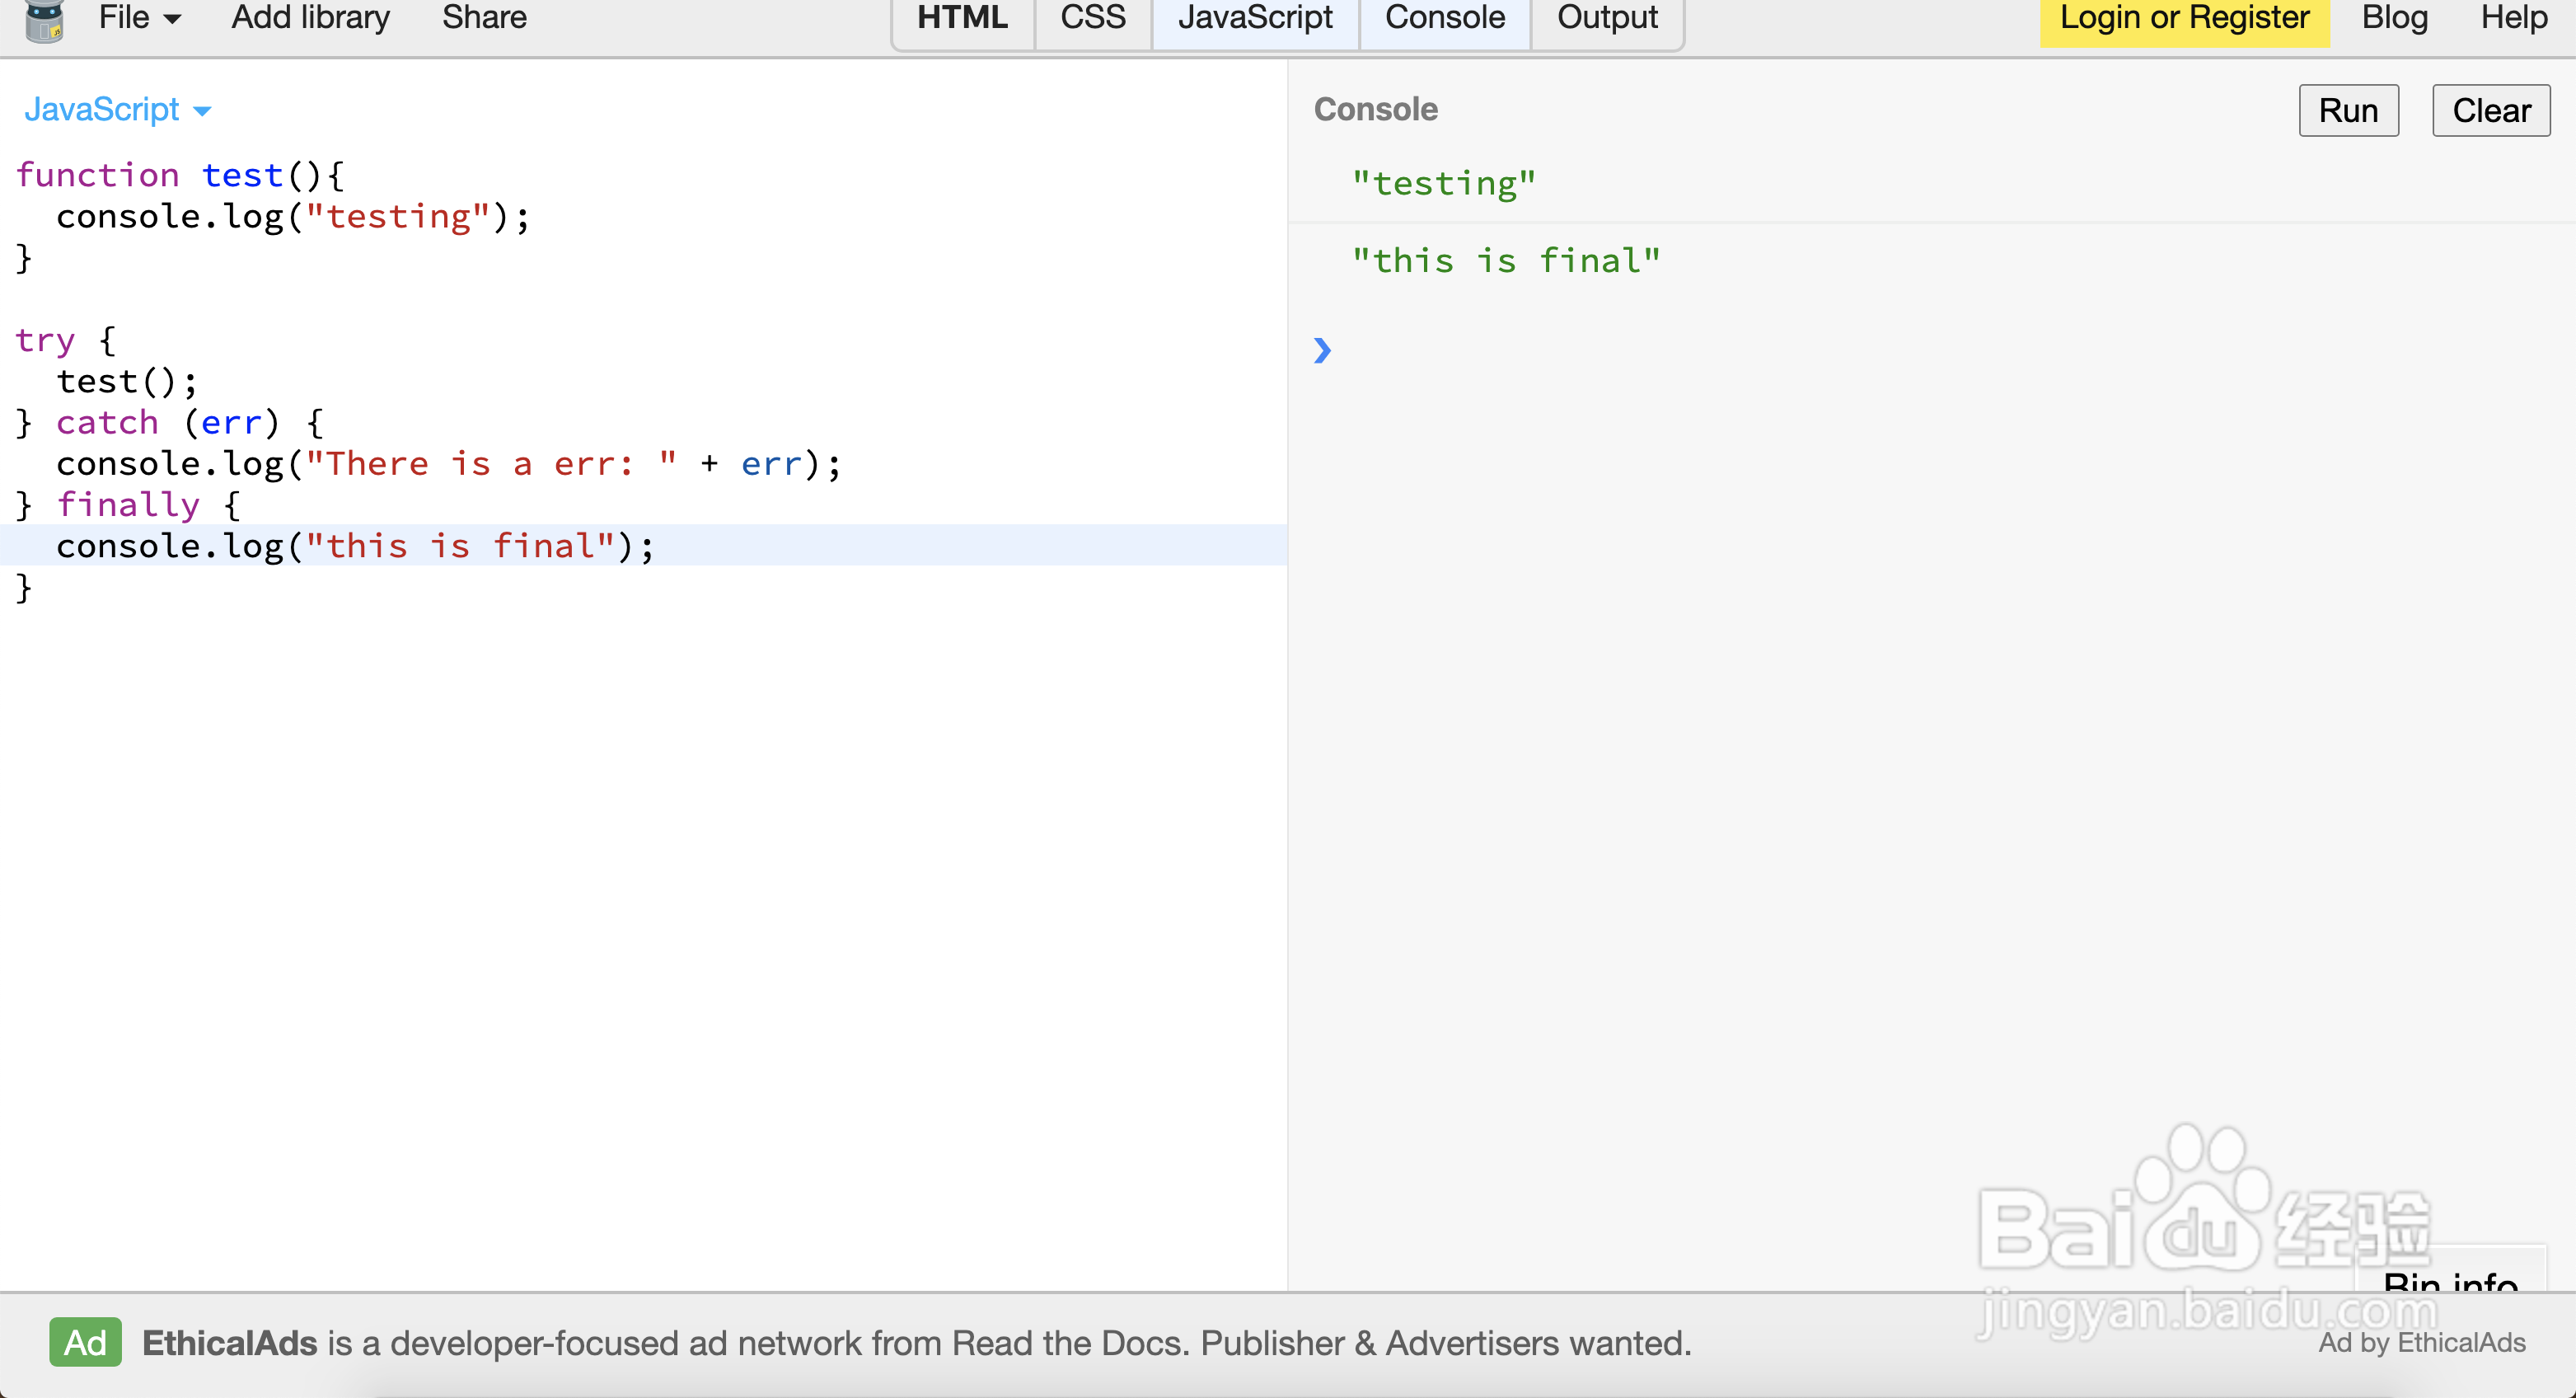Viewport: 2576px width, 1398px height.
Task: Toggle the JavaScript panel tab
Action: coord(1255,18)
